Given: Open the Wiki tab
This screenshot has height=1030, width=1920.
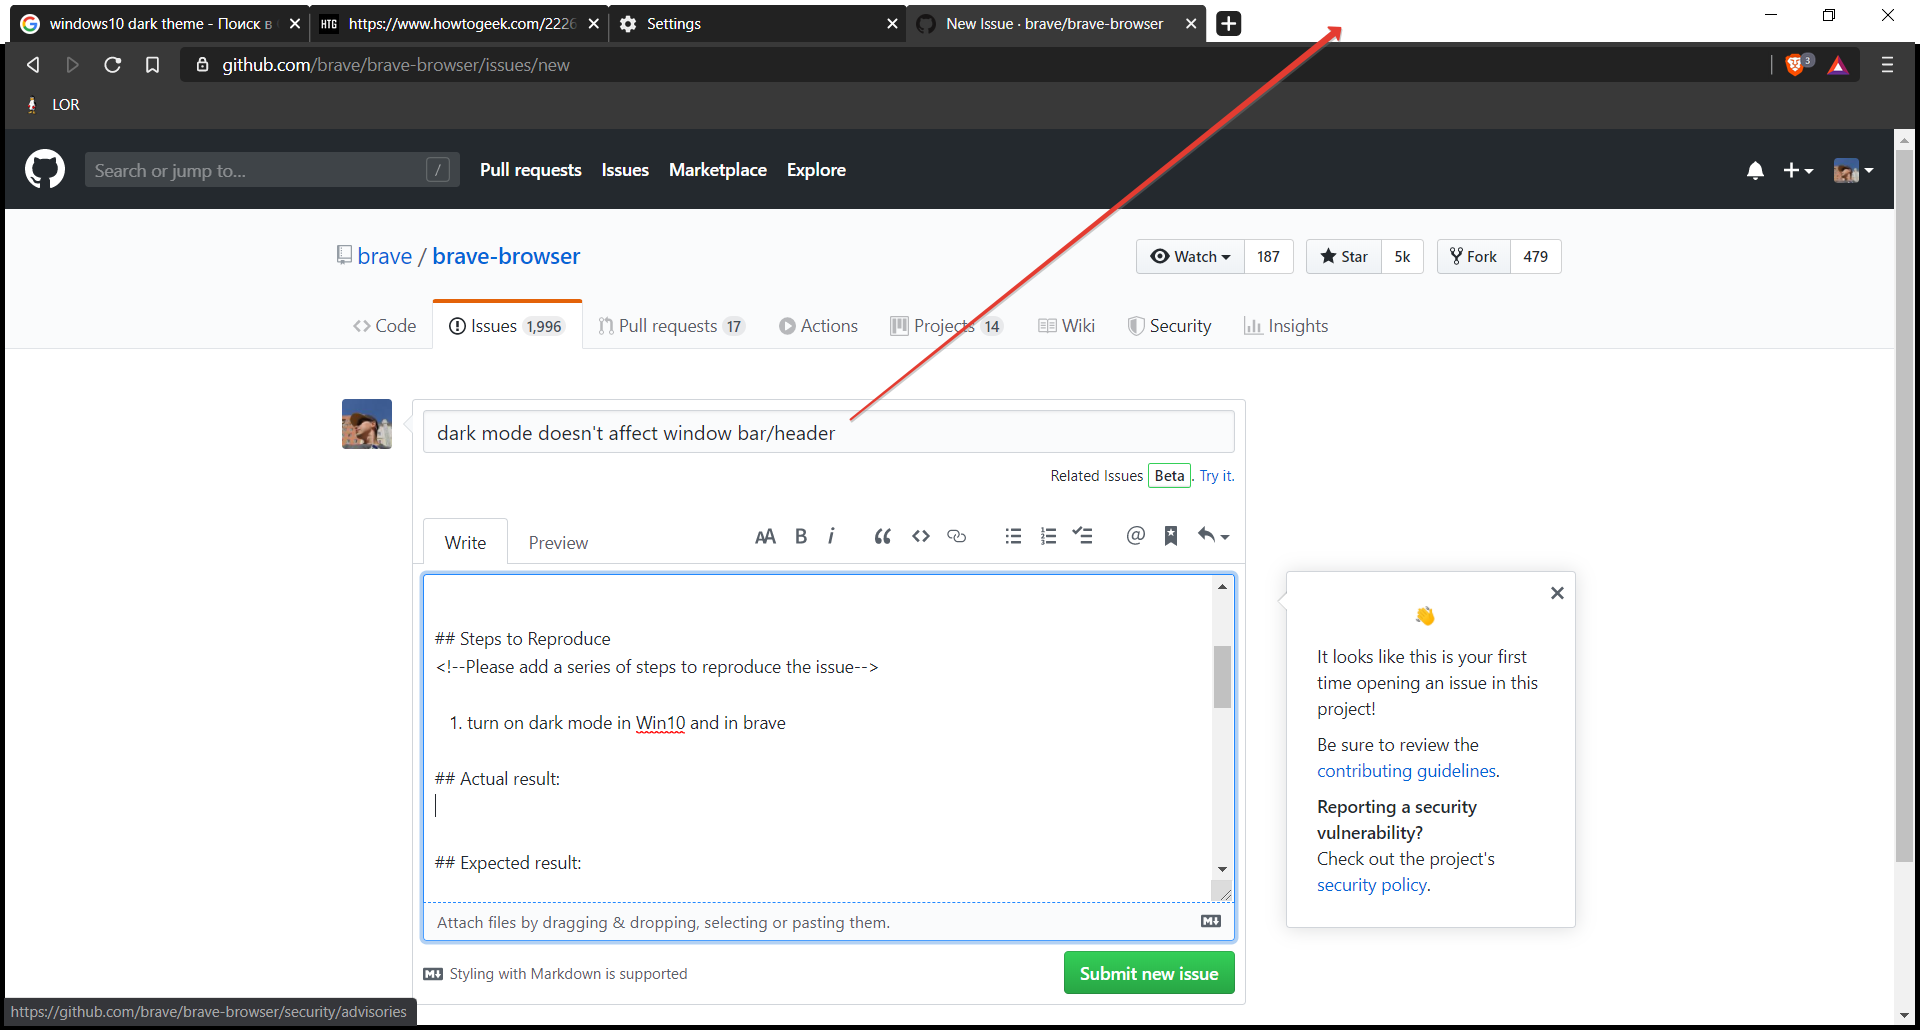Looking at the screenshot, I should tap(1066, 326).
